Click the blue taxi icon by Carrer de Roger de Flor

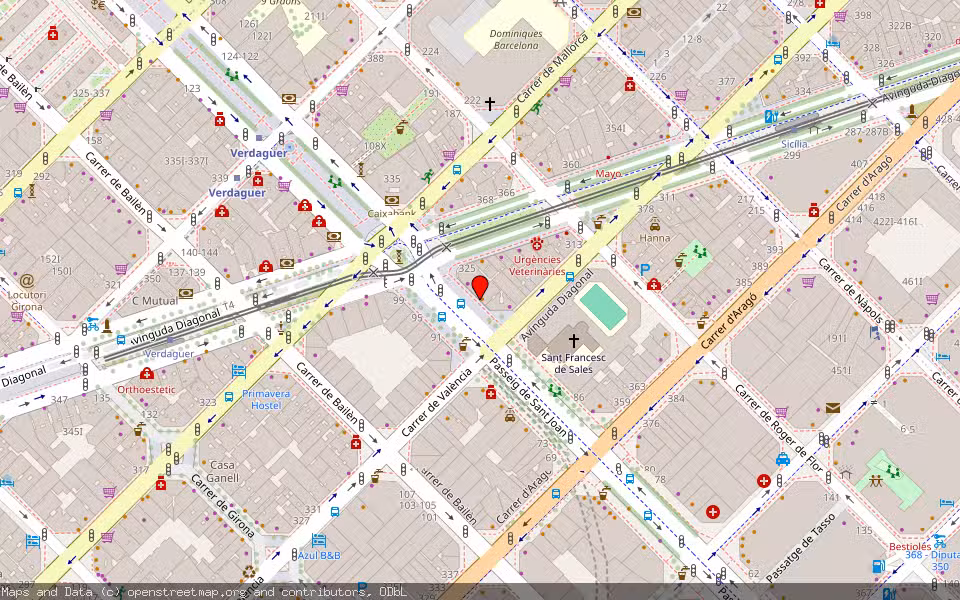[782, 459]
